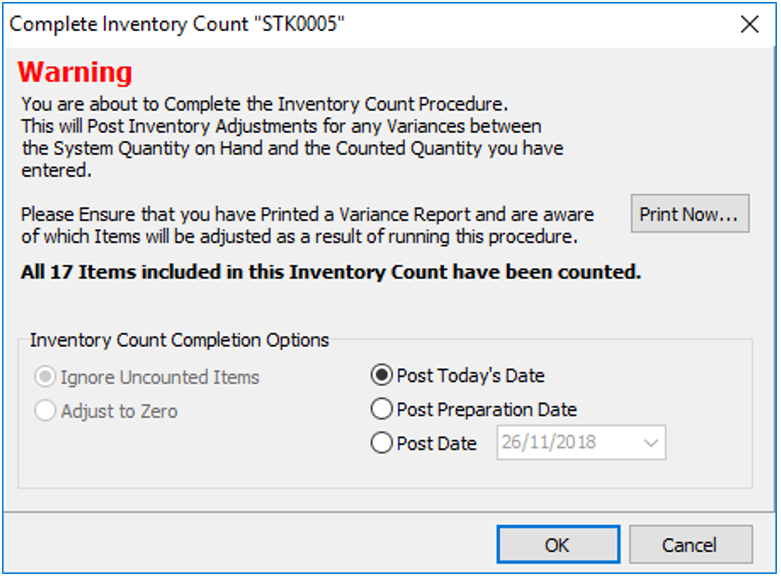Close the Complete Inventory Count dialog
The width and height of the screenshot is (781, 576).
749,25
